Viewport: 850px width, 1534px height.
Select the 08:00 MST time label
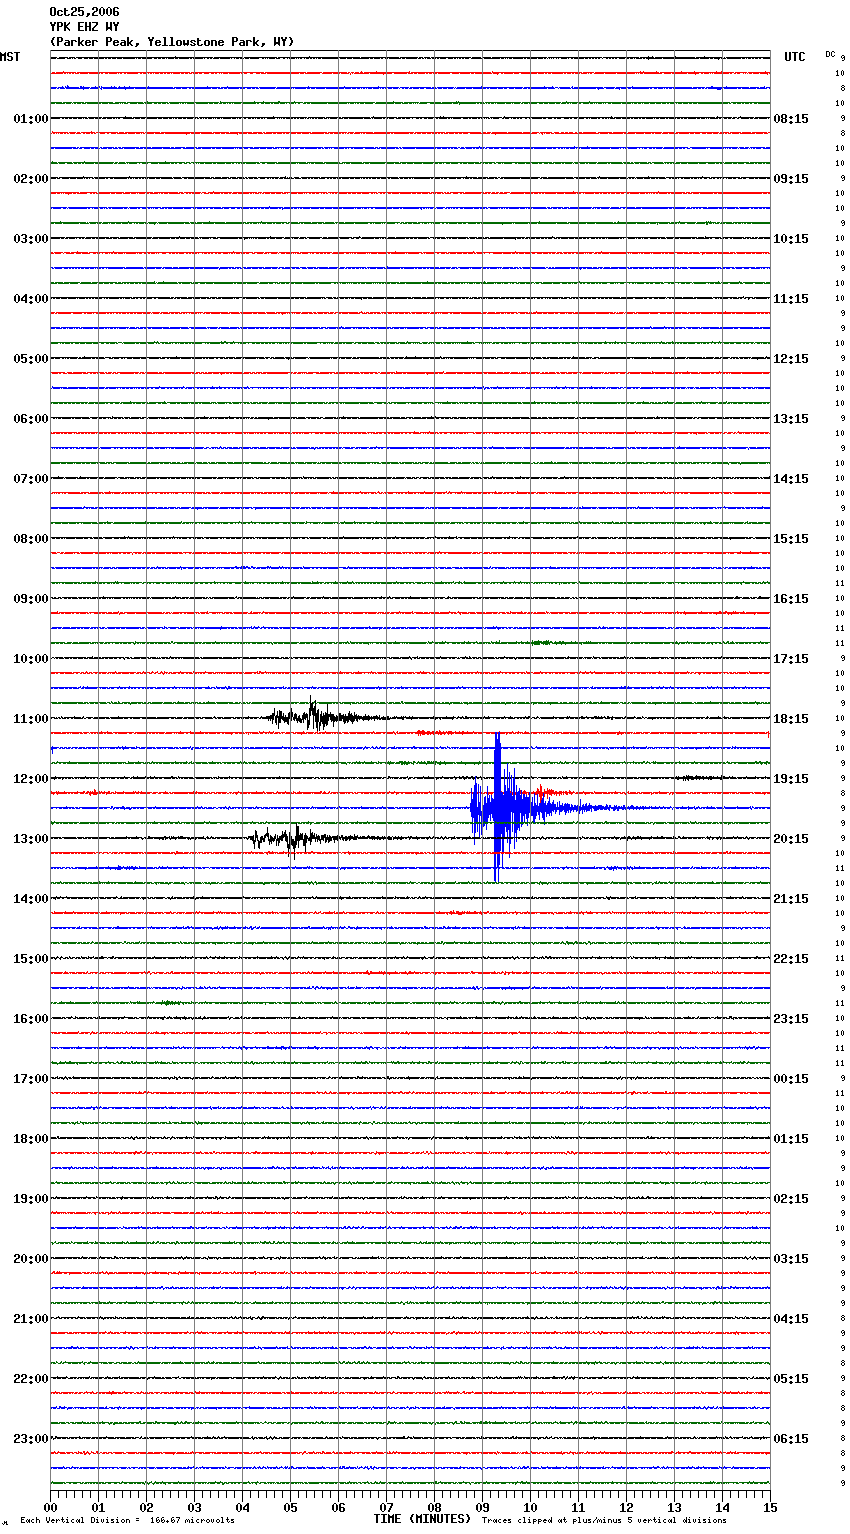pos(31,539)
